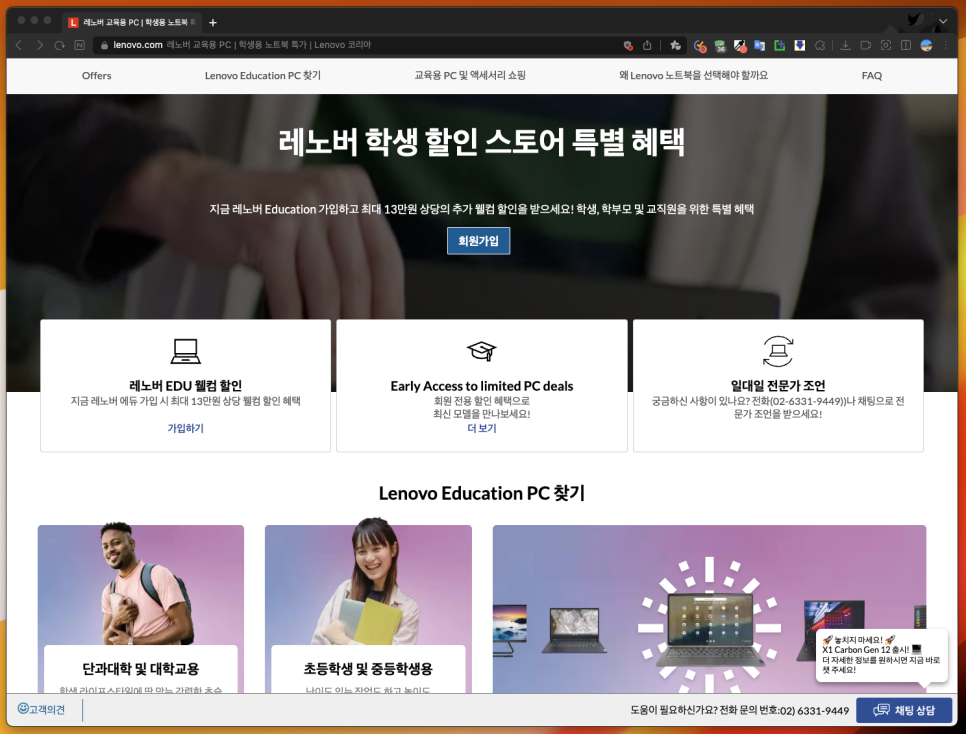Click Early Access to limited PC deals heading
Screen dimensions: 966x734
[482, 386]
